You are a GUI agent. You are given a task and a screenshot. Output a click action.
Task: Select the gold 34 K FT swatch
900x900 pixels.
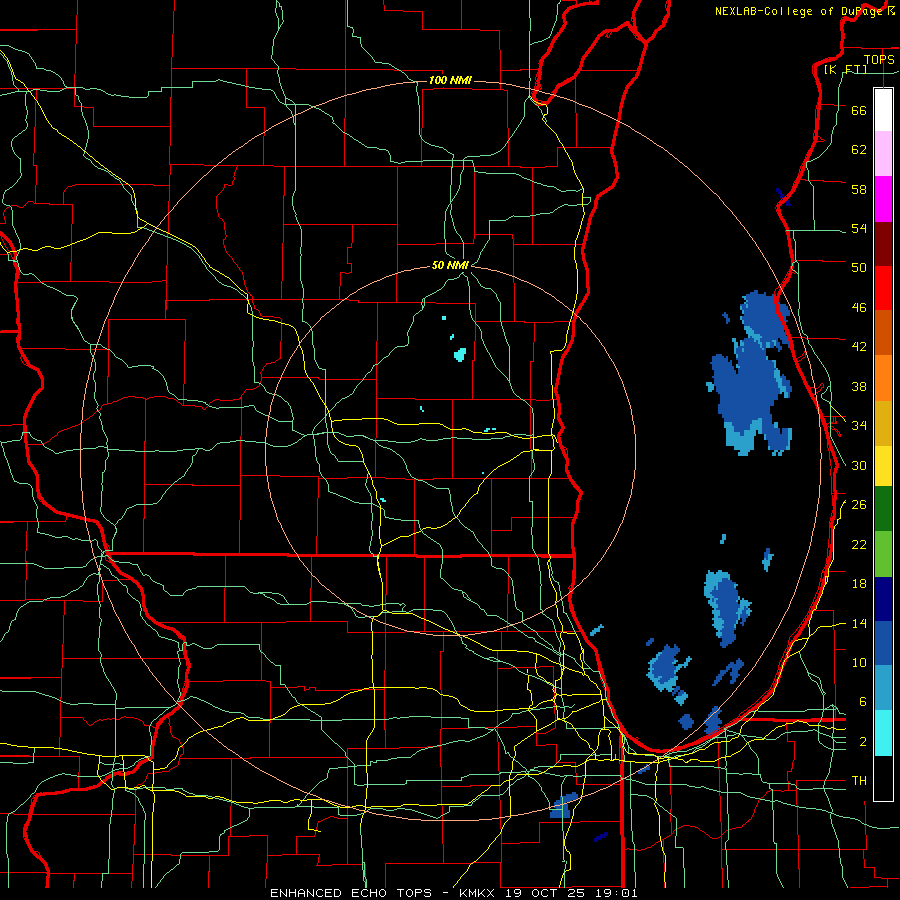883,423
